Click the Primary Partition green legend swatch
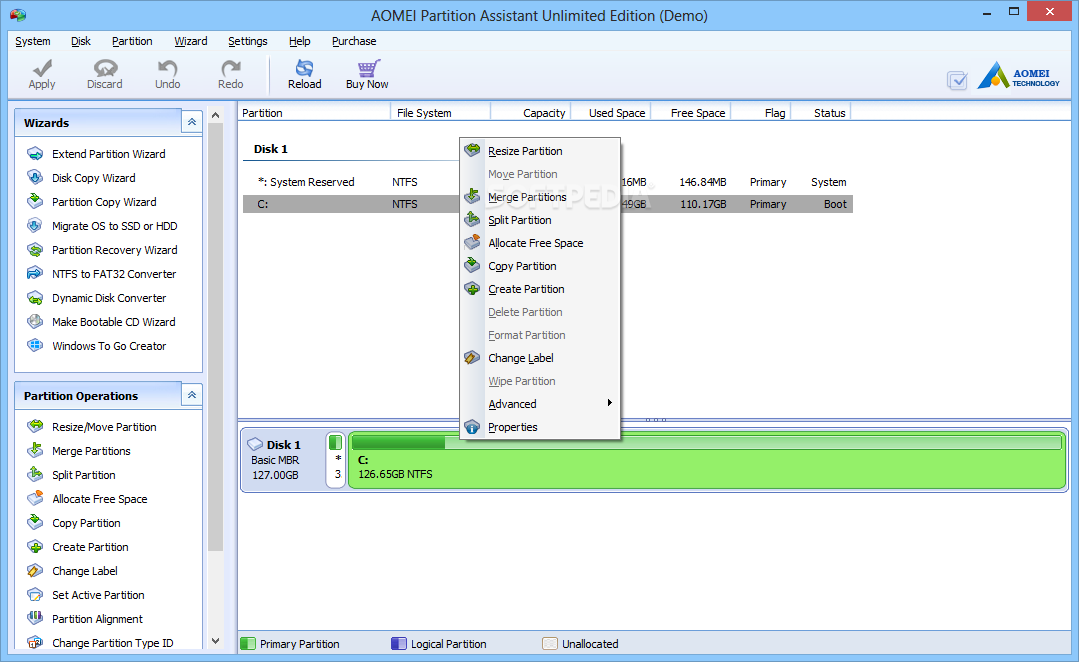Screen dimensions: 1079x662 248,643
